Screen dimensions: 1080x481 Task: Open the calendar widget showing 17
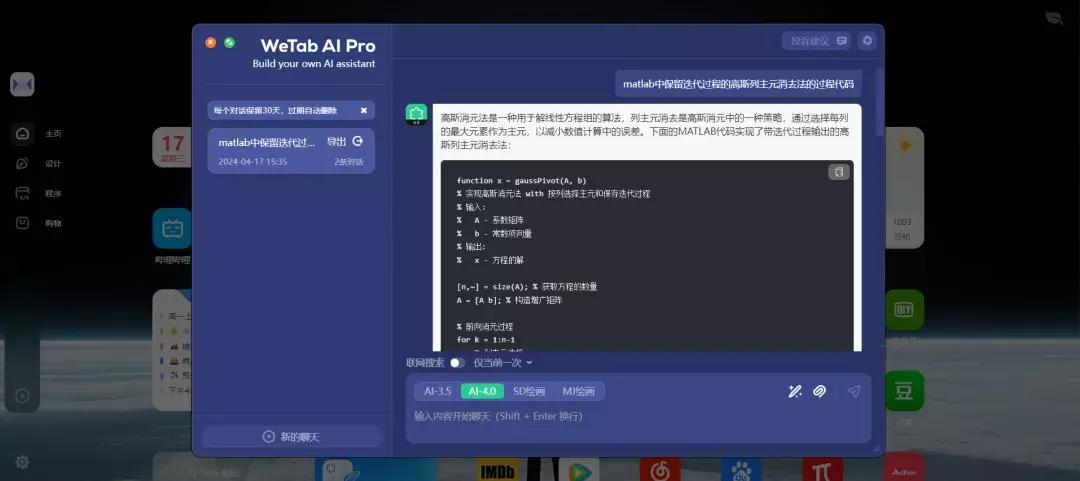click(172, 147)
